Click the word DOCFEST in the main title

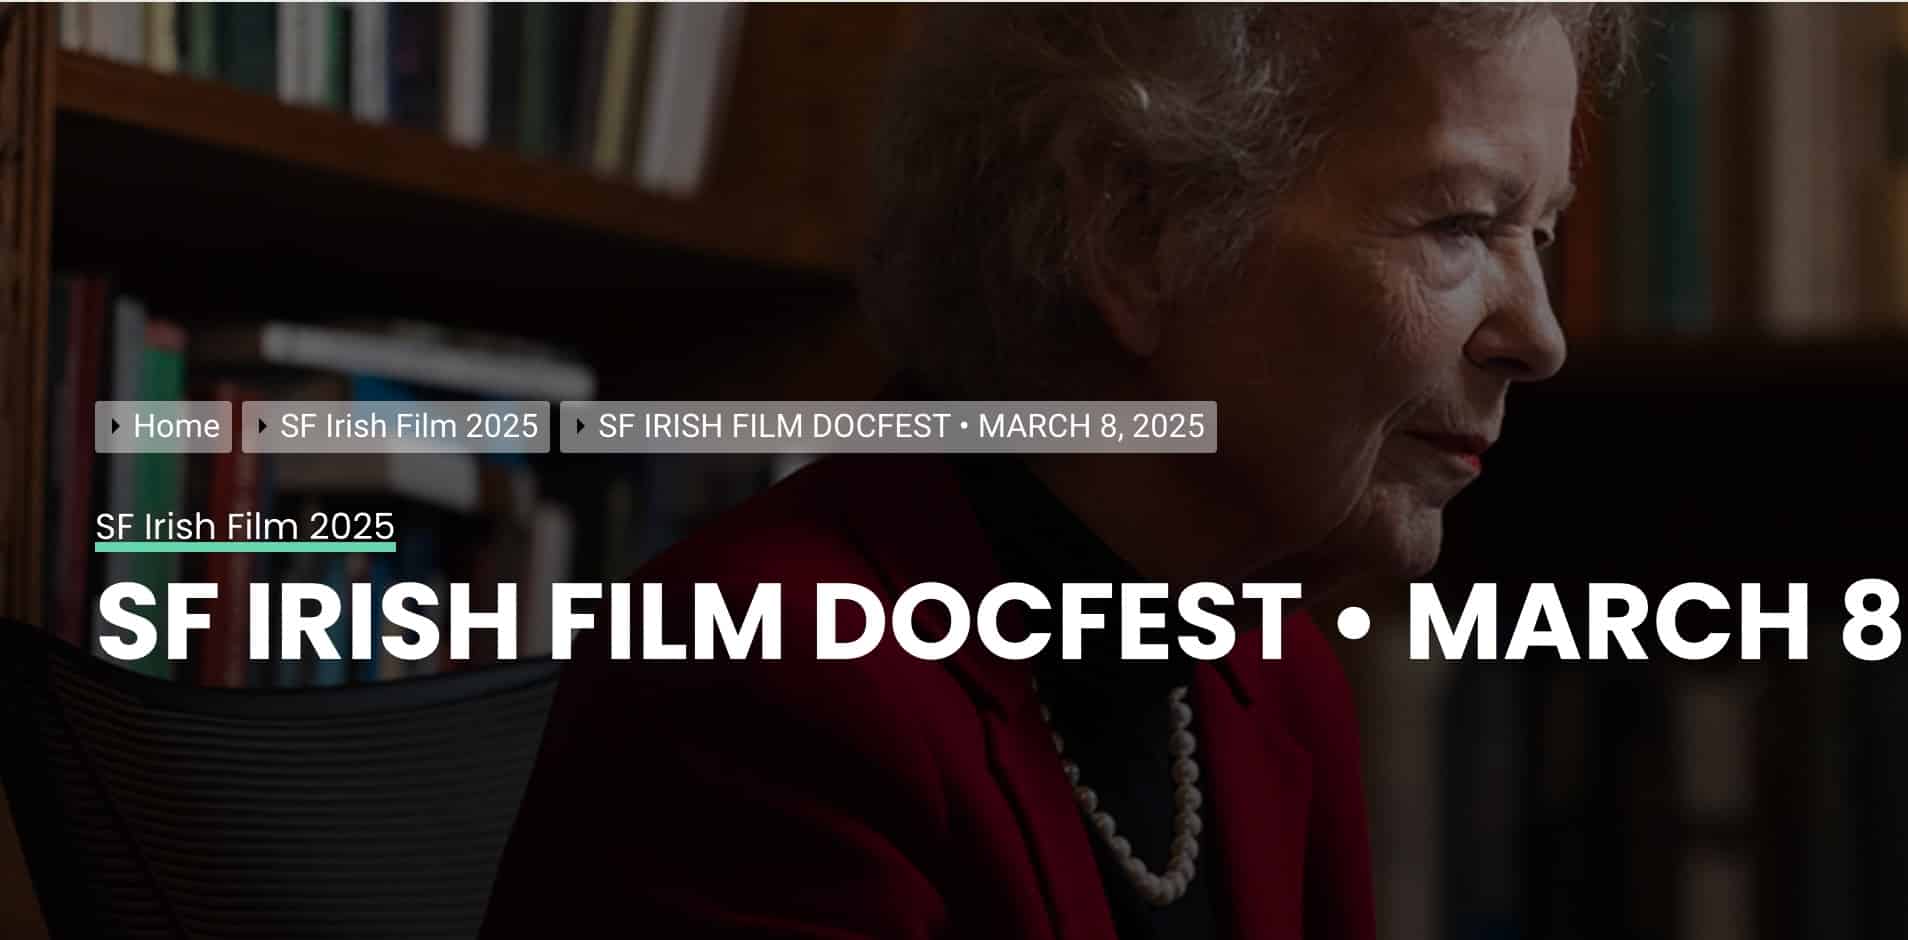coord(1056,620)
